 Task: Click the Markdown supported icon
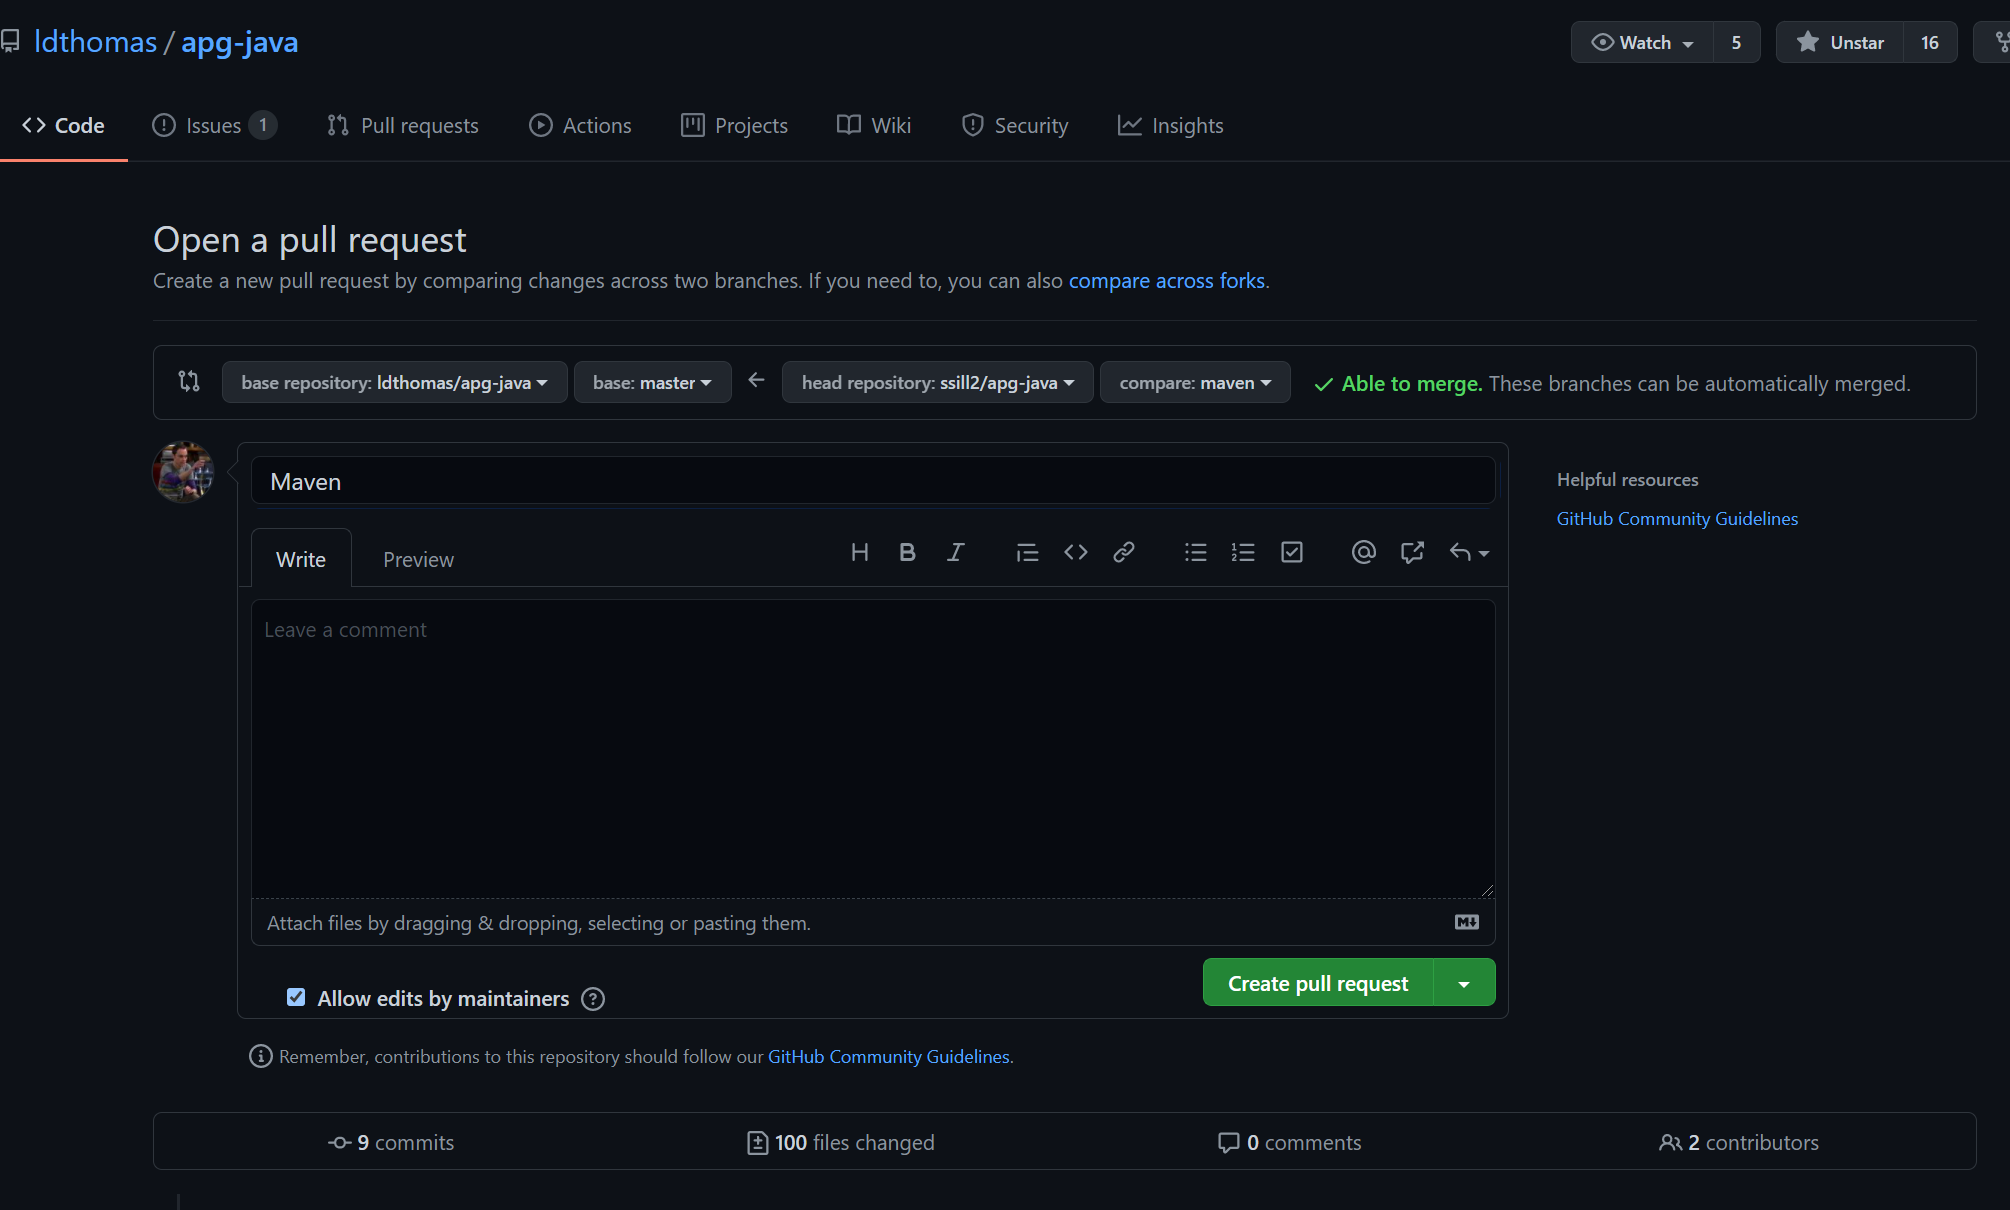click(x=1467, y=922)
